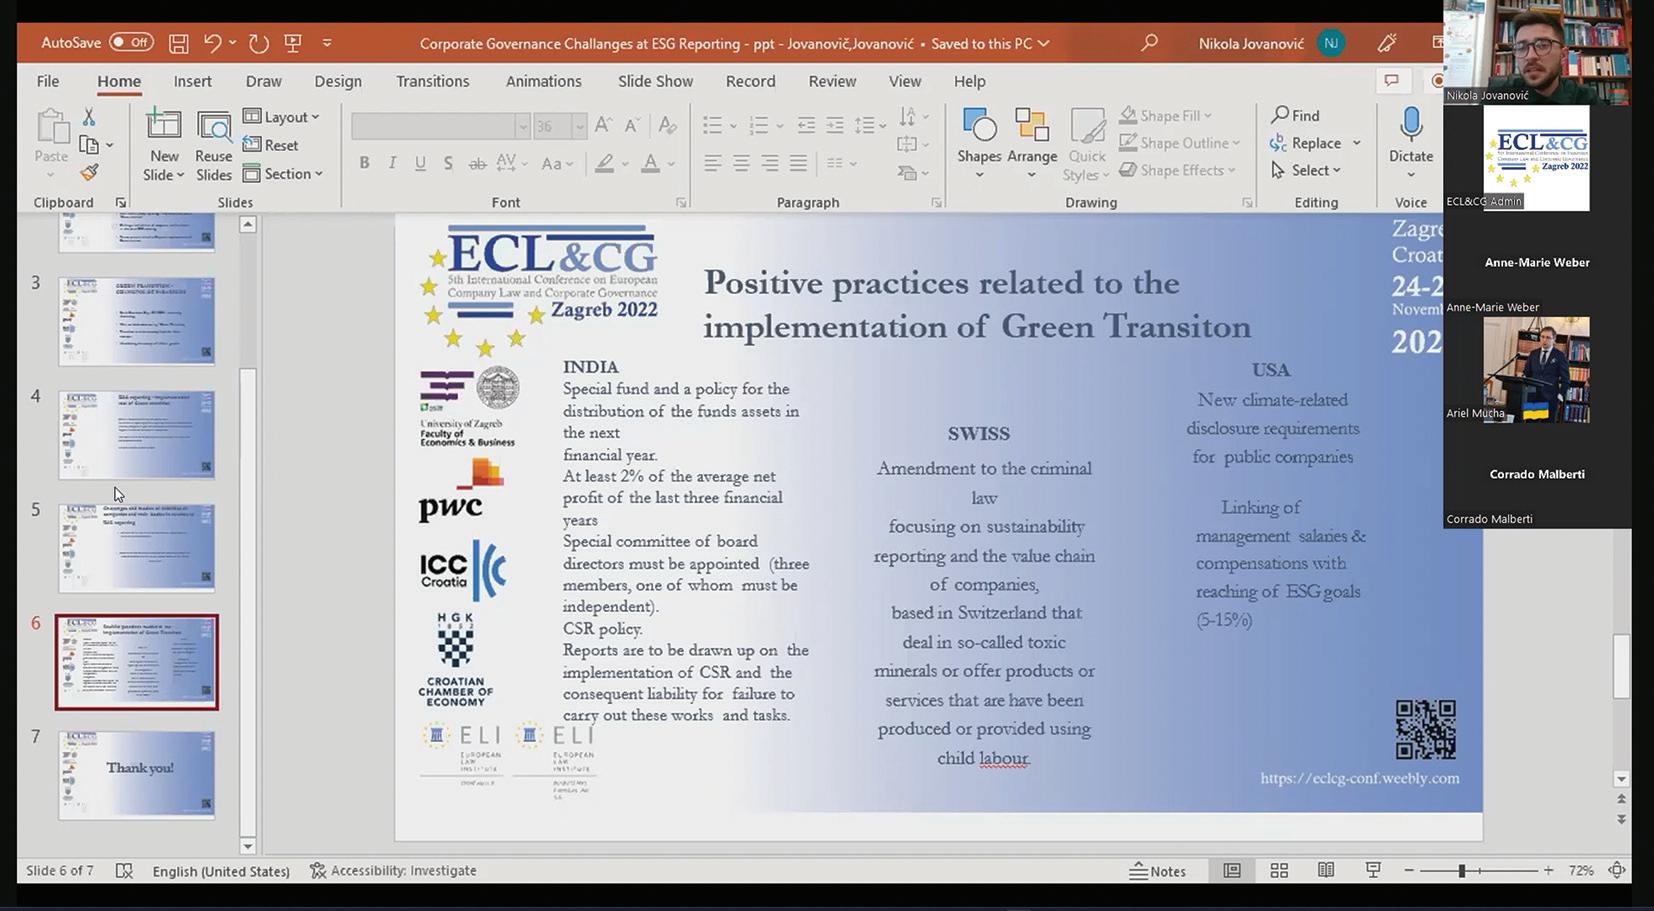Click the Reset button
The height and width of the screenshot is (911, 1654).
coord(271,145)
